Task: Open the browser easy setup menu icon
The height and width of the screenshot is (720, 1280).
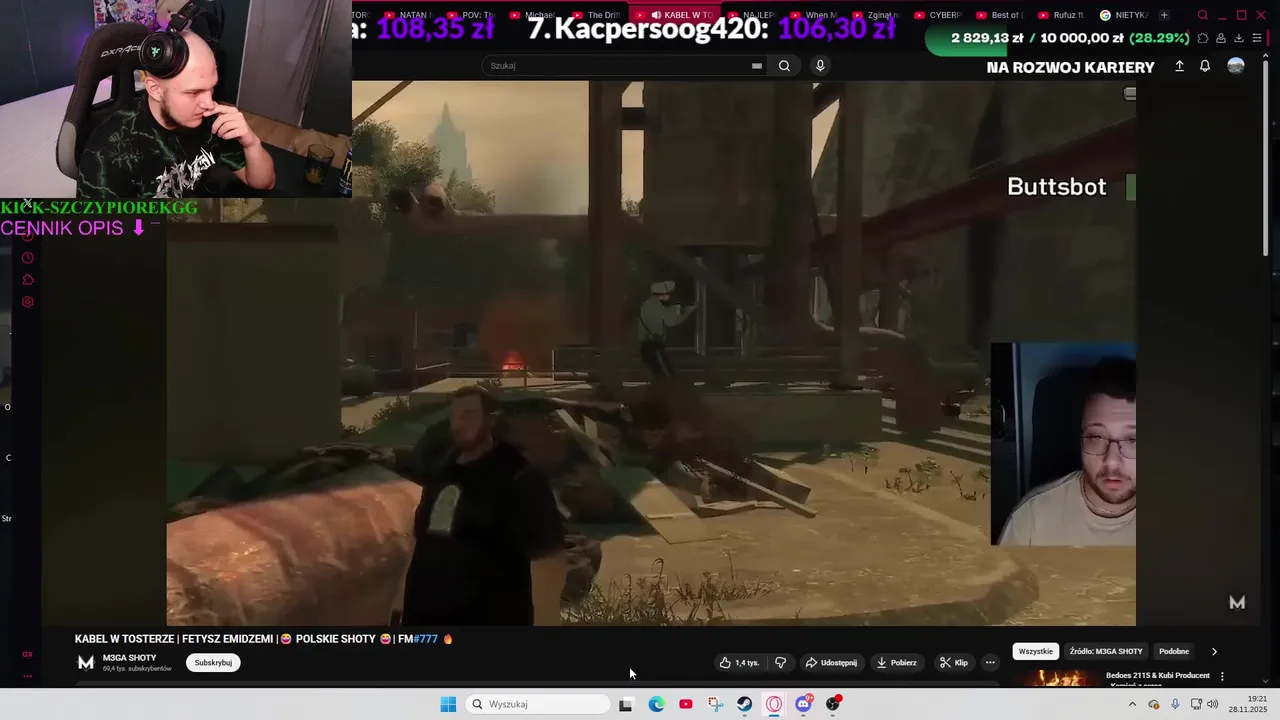Action: pos(1257,38)
